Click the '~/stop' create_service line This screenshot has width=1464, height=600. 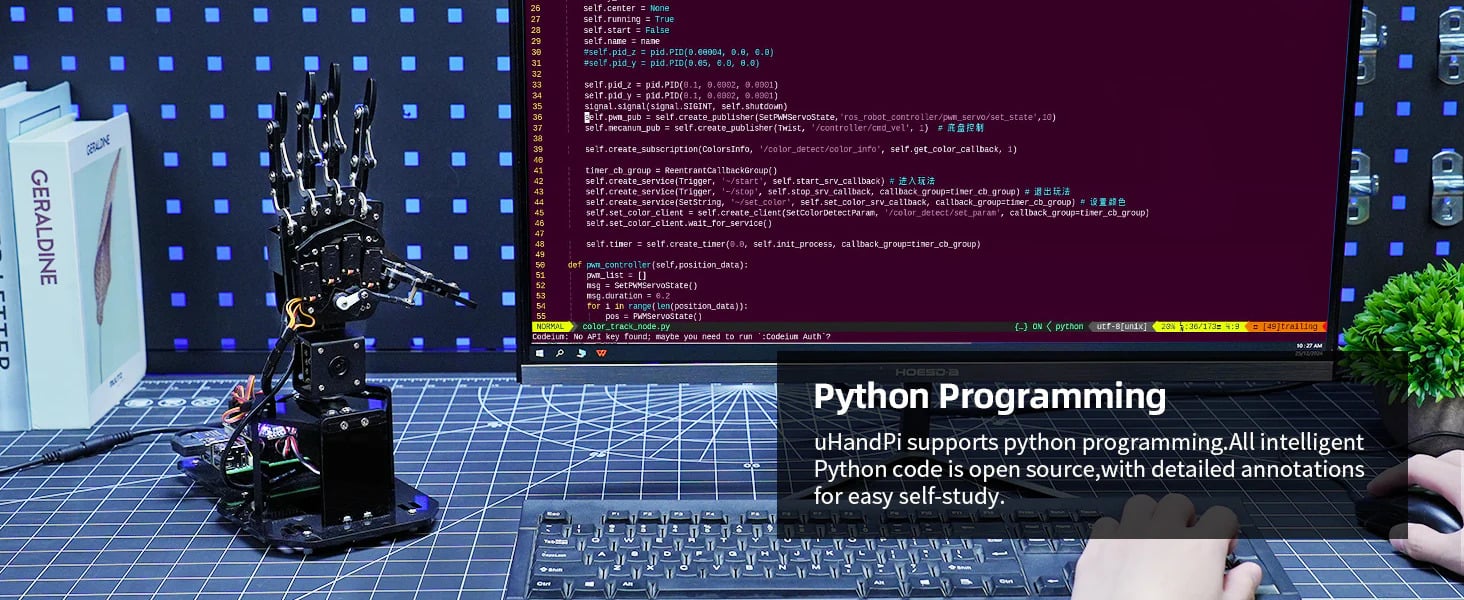827,192
